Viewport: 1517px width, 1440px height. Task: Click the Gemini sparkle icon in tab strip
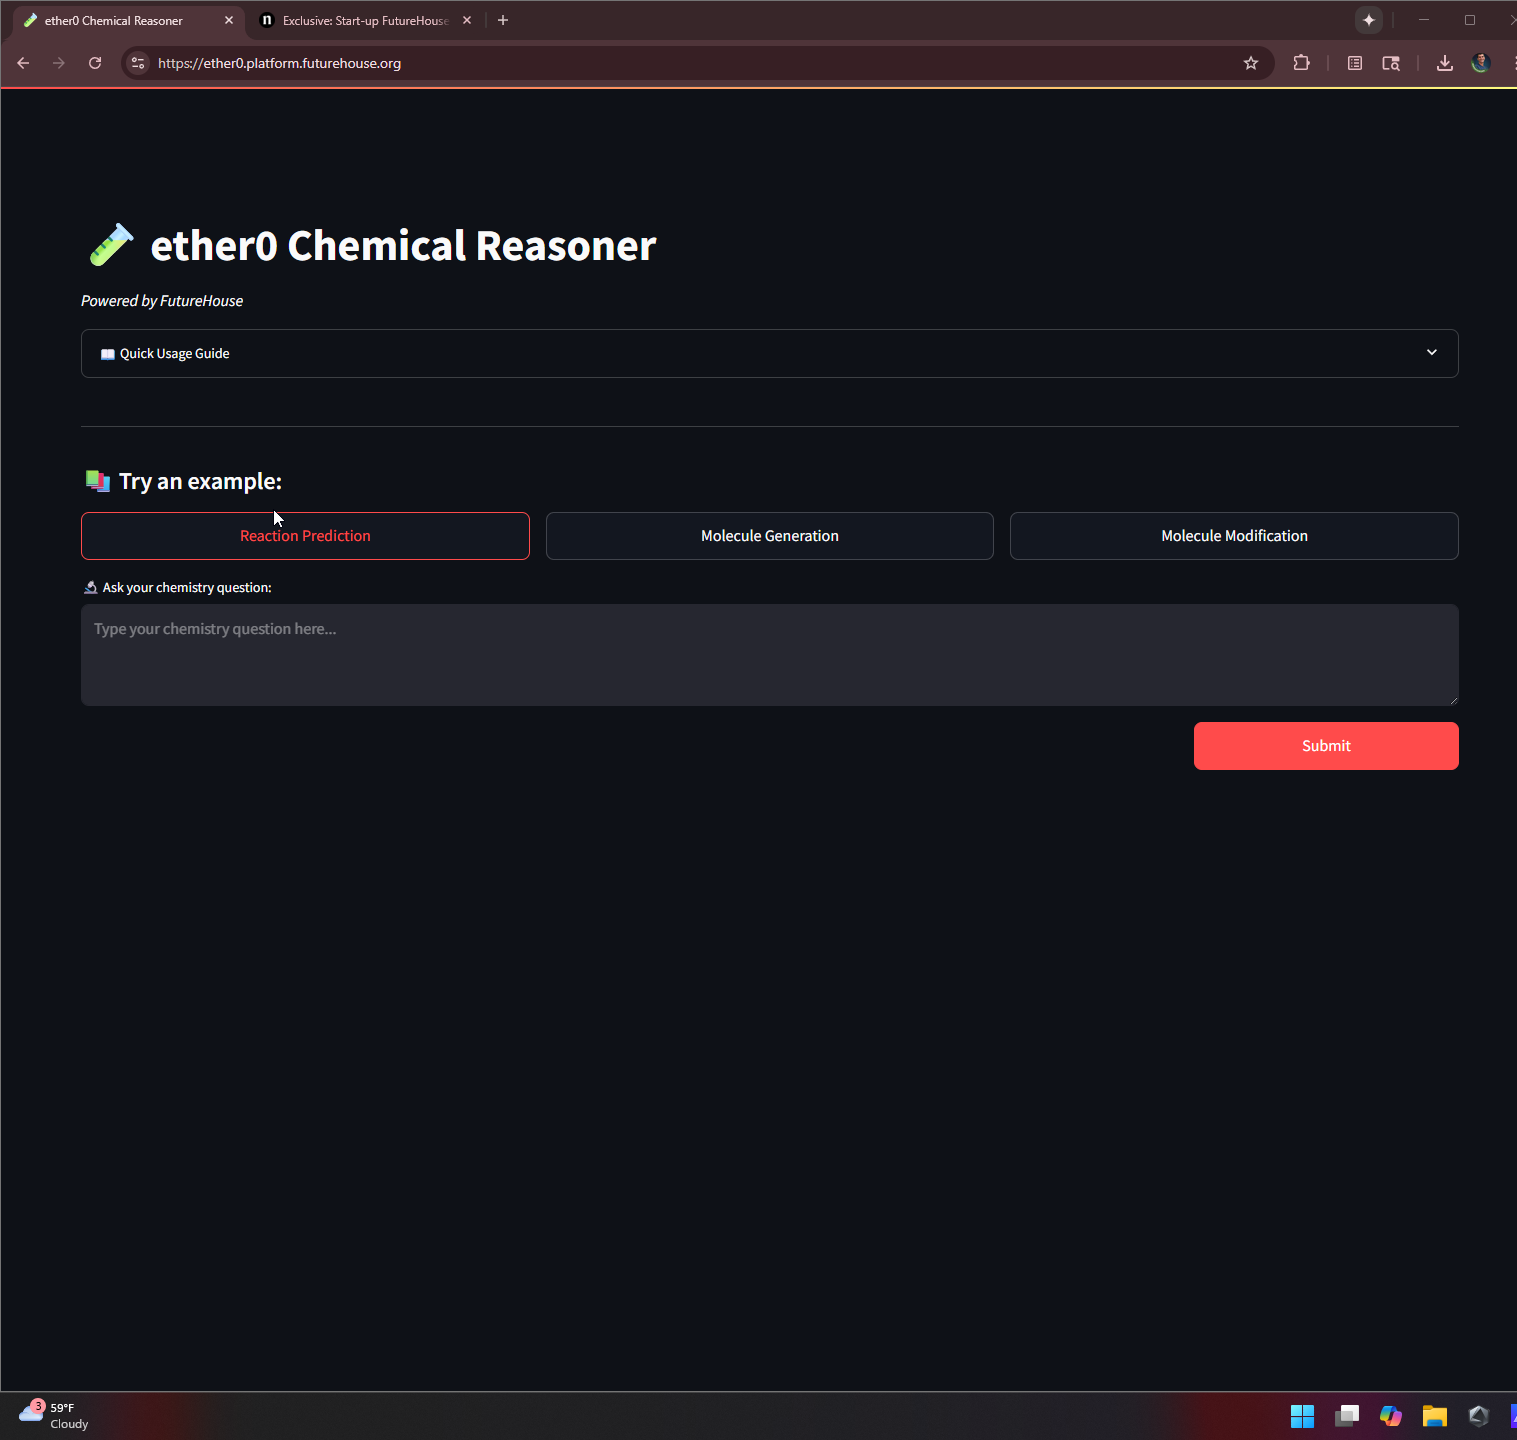[x=1369, y=20]
